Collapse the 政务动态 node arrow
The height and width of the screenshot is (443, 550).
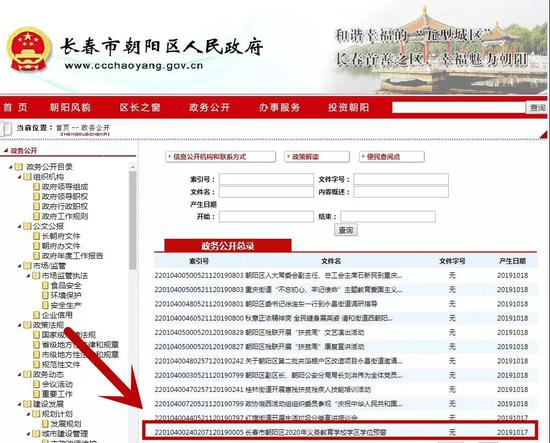[20, 375]
